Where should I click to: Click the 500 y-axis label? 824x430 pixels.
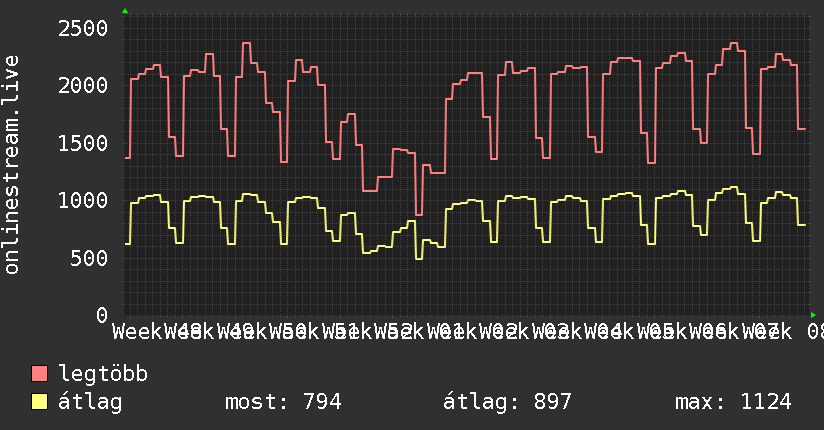coord(89,258)
